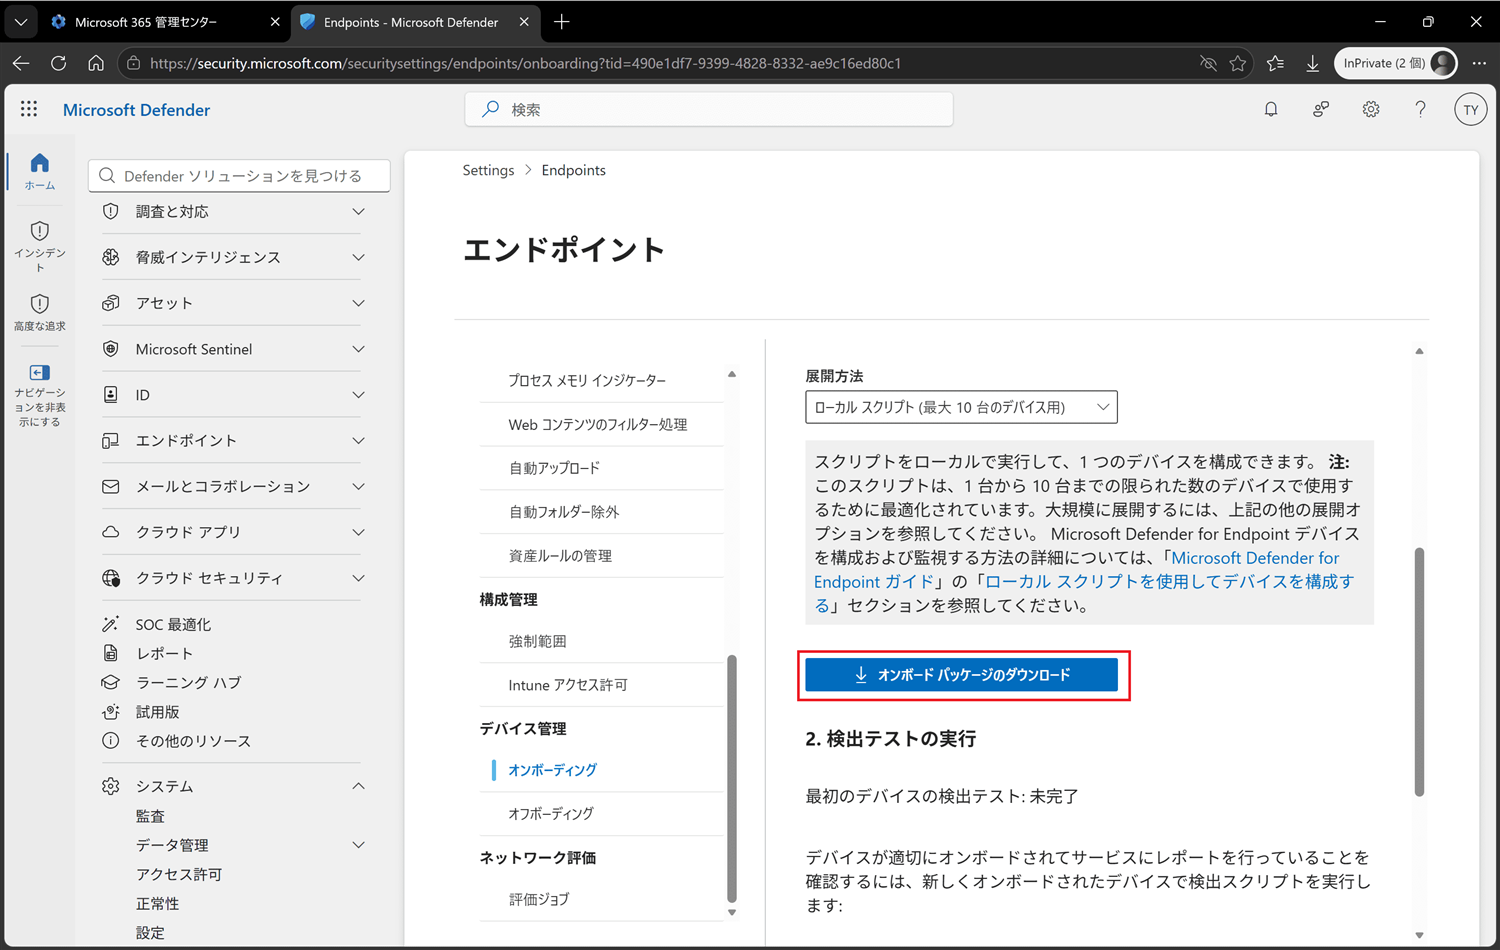Click Settings in the breadcrumb
Image resolution: width=1500 pixels, height=950 pixels.
click(488, 170)
